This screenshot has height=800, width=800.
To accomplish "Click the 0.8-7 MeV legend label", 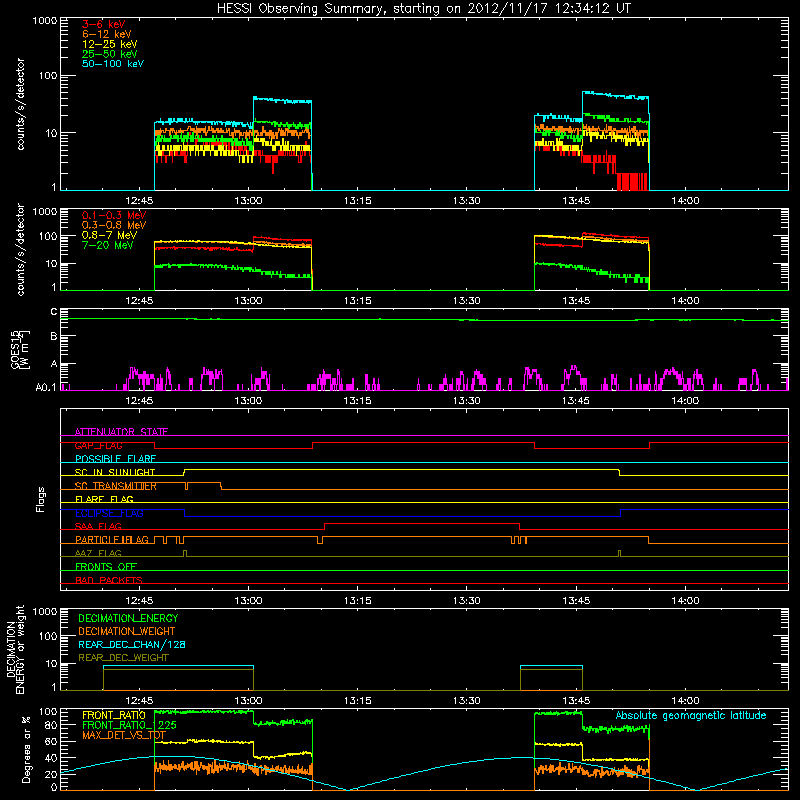I will tap(109, 235).
